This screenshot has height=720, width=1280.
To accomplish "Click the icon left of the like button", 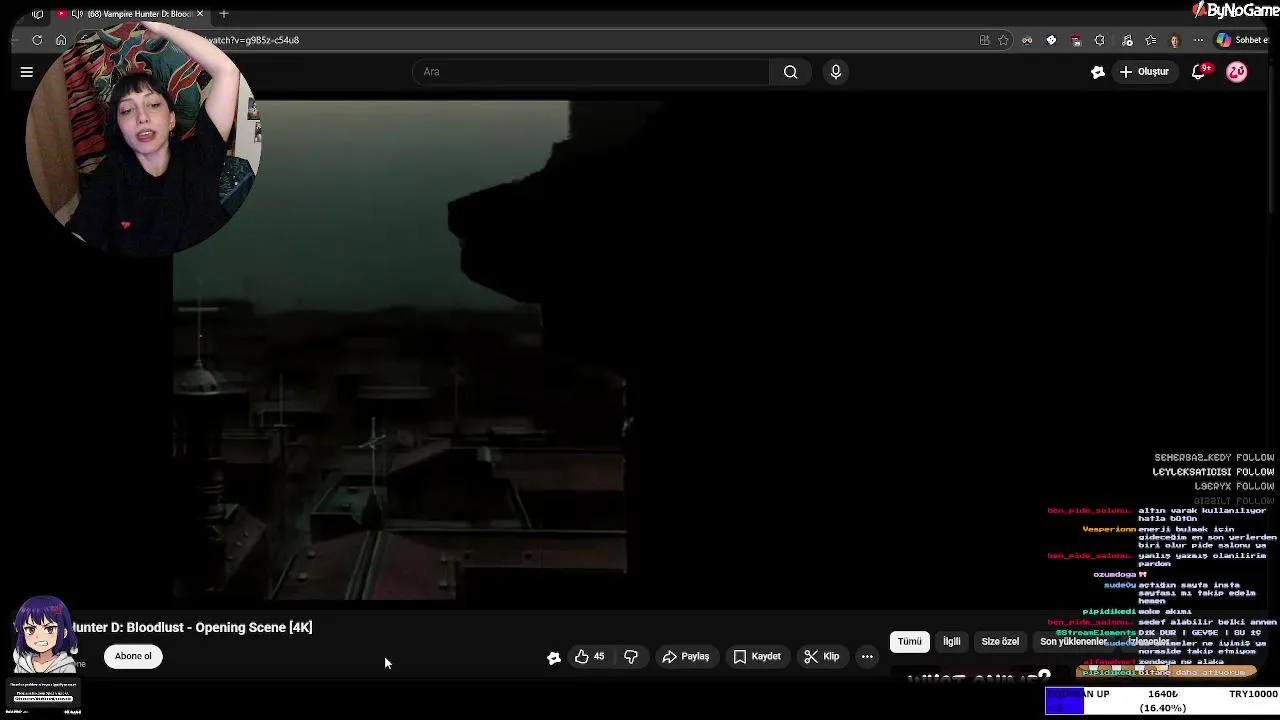I will (x=553, y=658).
